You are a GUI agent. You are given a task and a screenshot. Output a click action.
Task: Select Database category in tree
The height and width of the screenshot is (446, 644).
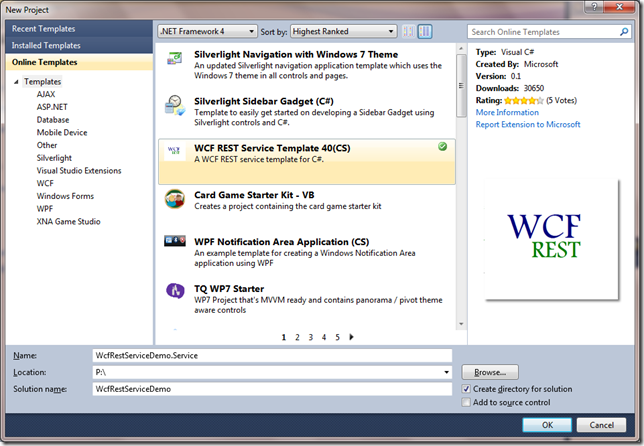click(x=53, y=120)
